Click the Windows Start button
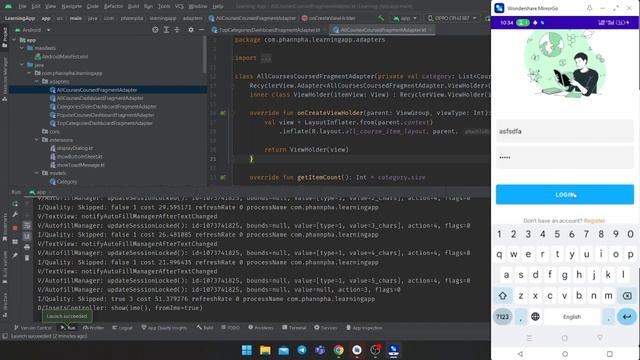Viewport: 640px width, 360px height. (x=247, y=350)
